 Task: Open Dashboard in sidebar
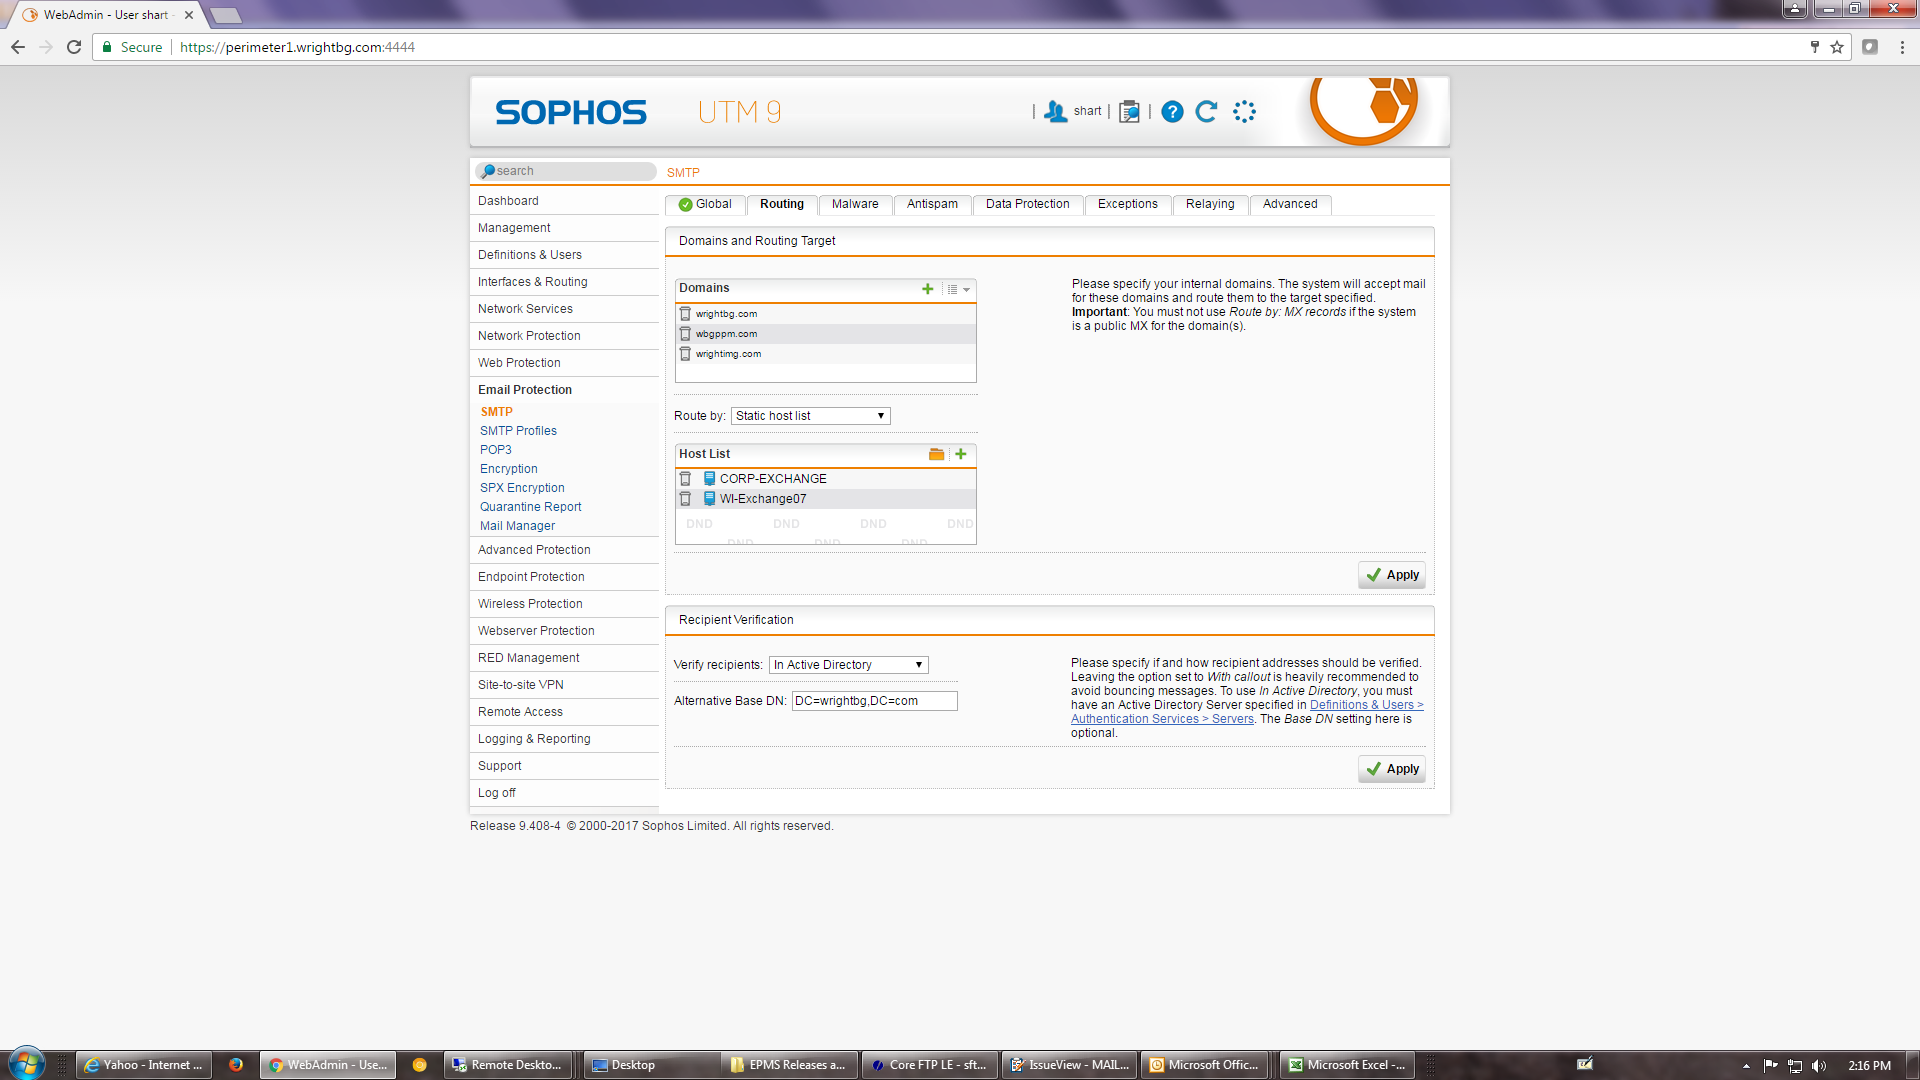[565, 201]
